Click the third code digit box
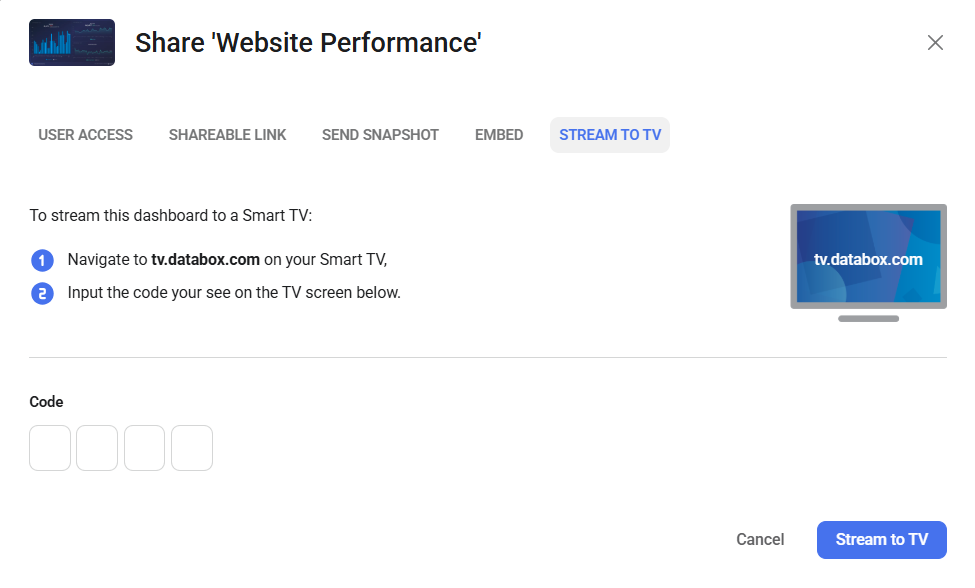975x588 pixels. click(x=144, y=448)
